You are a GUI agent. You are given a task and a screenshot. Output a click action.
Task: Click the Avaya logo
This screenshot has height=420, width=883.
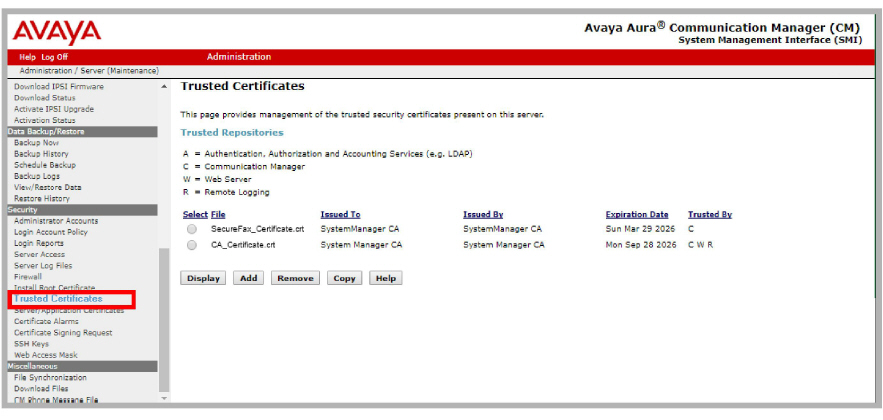pos(57,32)
